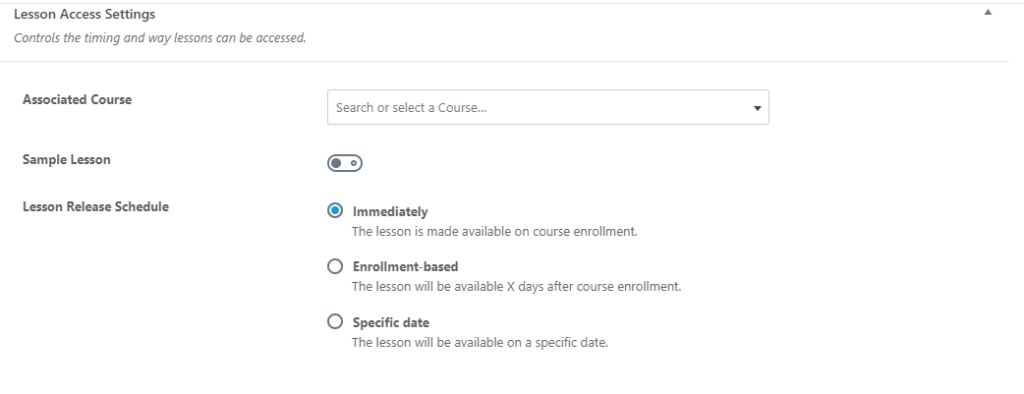Click the Specific date option label
This screenshot has width=1024, height=394.
391,322
